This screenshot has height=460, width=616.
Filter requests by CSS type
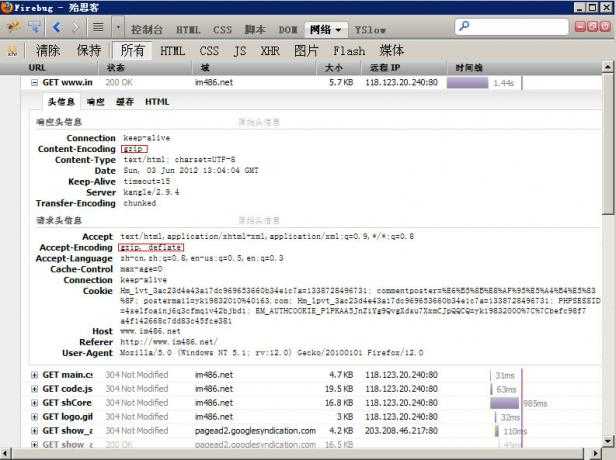pyautogui.click(x=209, y=51)
